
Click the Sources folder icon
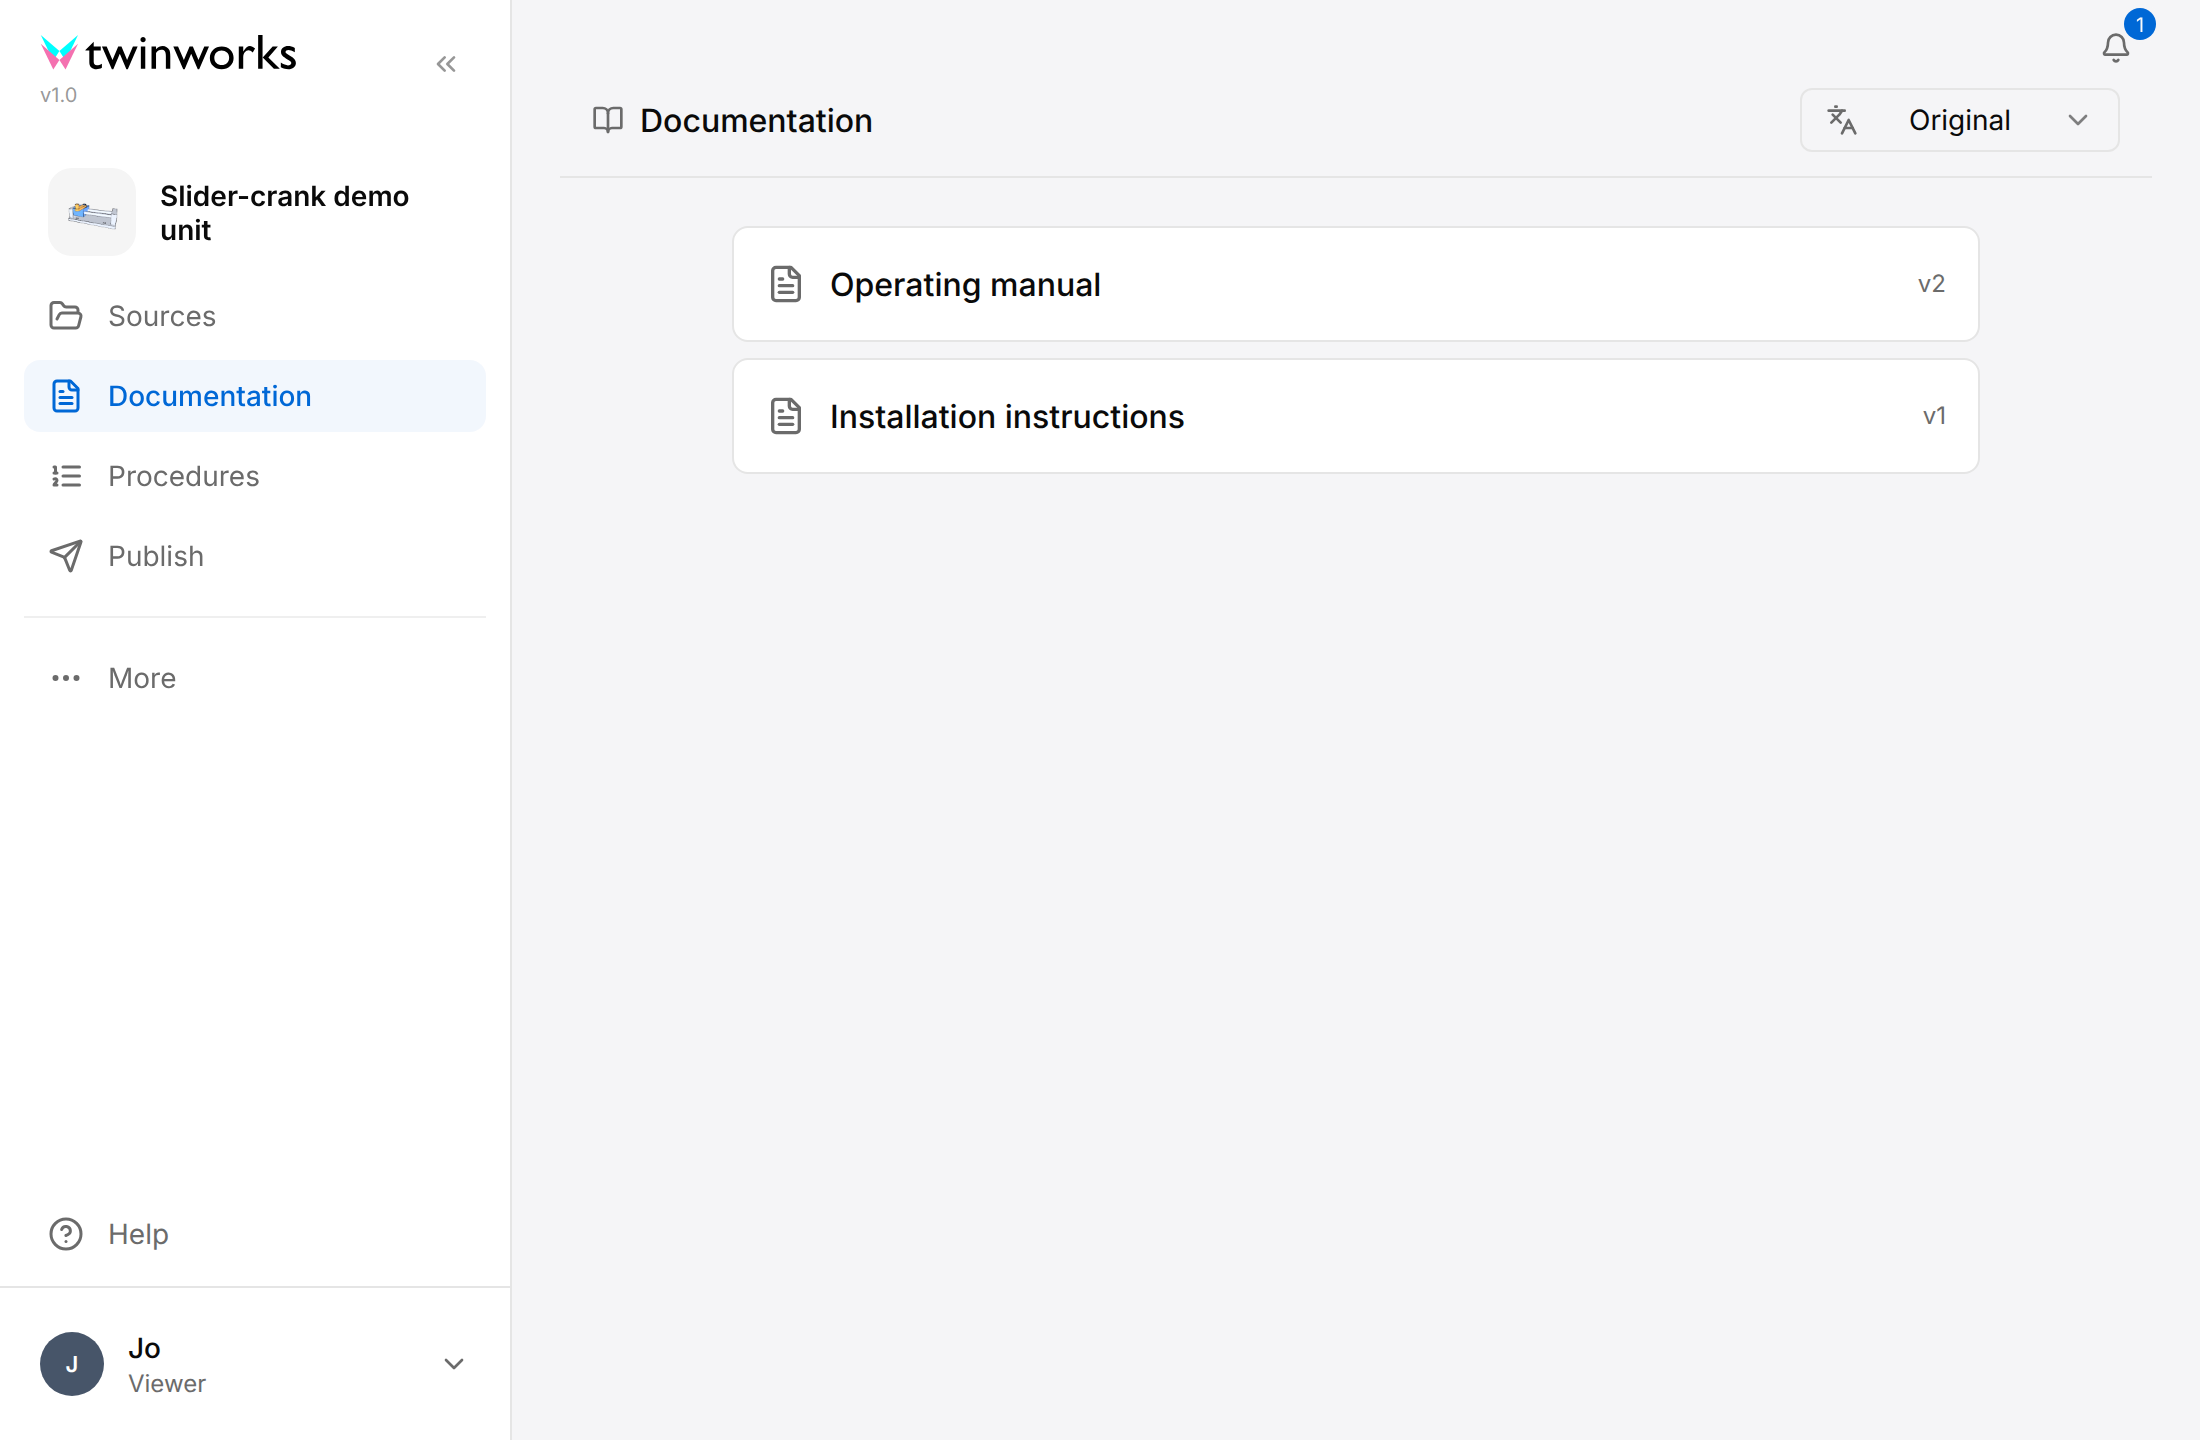point(66,316)
